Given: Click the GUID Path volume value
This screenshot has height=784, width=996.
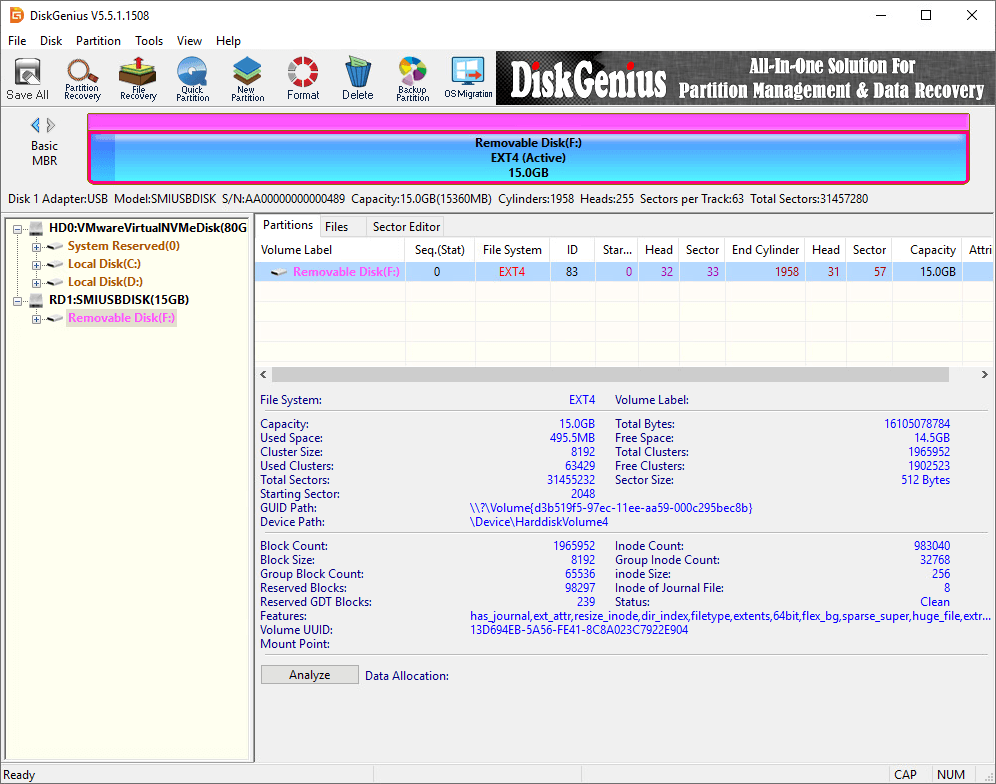Looking at the screenshot, I should coord(611,508).
